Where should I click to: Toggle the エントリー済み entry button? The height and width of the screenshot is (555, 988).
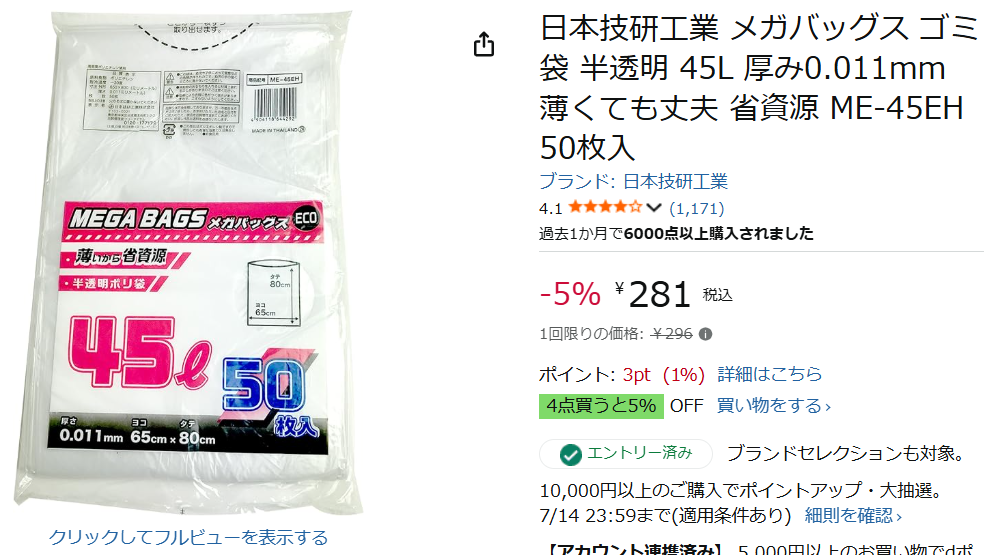tap(626, 454)
